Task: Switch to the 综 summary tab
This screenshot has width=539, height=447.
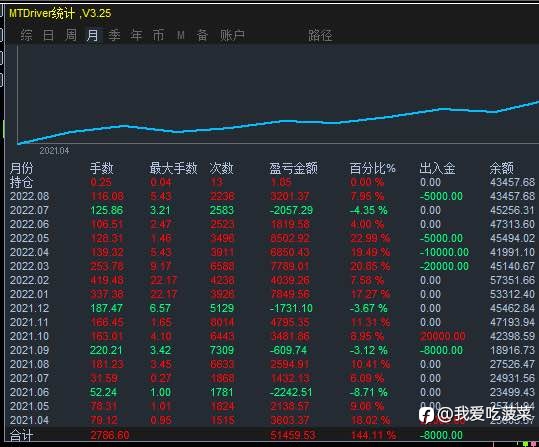Action: pyautogui.click(x=26, y=35)
